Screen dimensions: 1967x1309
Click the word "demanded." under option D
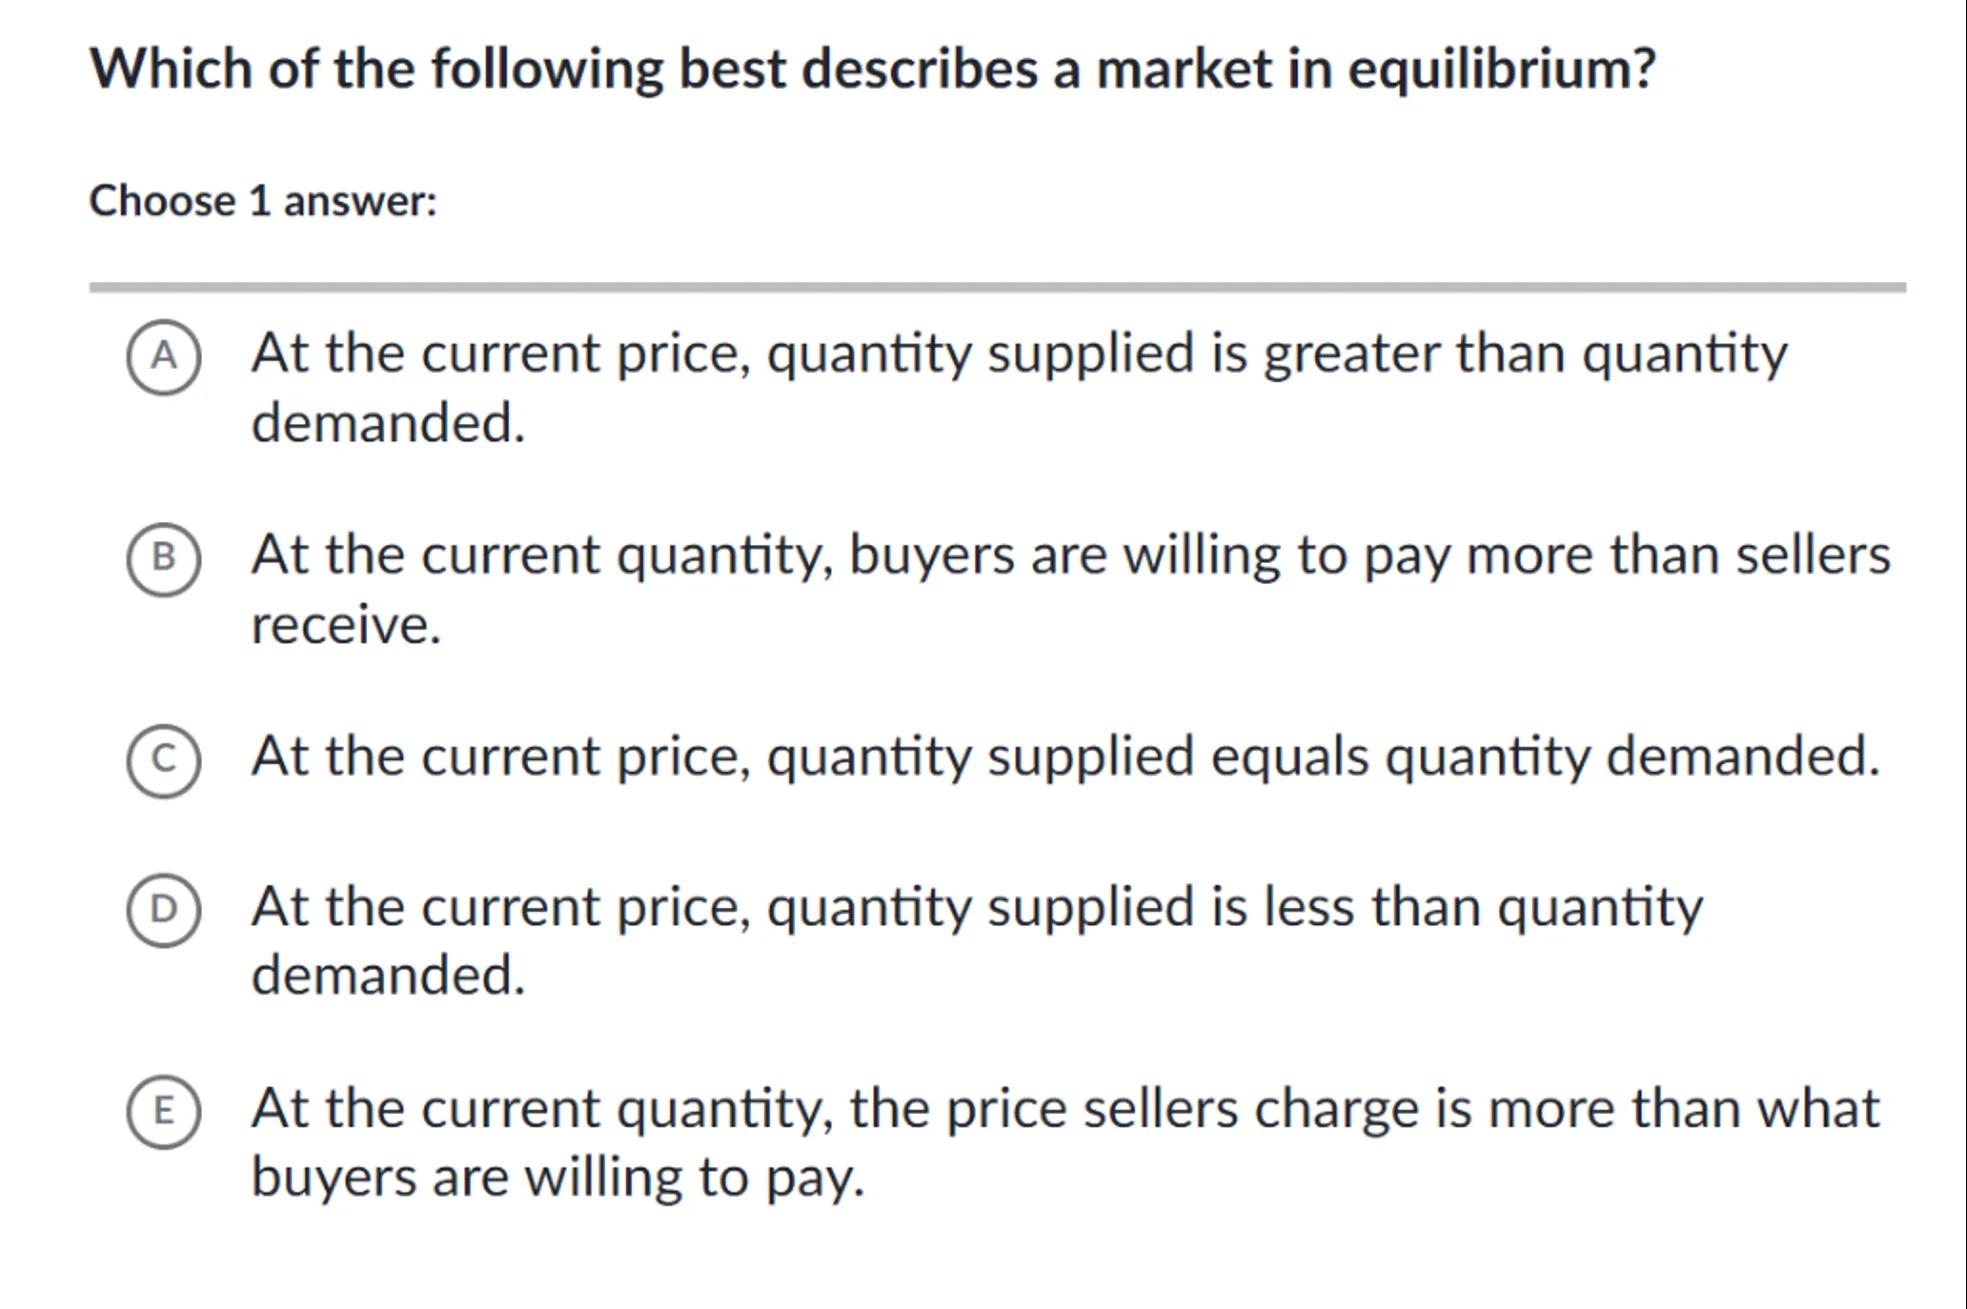click(388, 975)
